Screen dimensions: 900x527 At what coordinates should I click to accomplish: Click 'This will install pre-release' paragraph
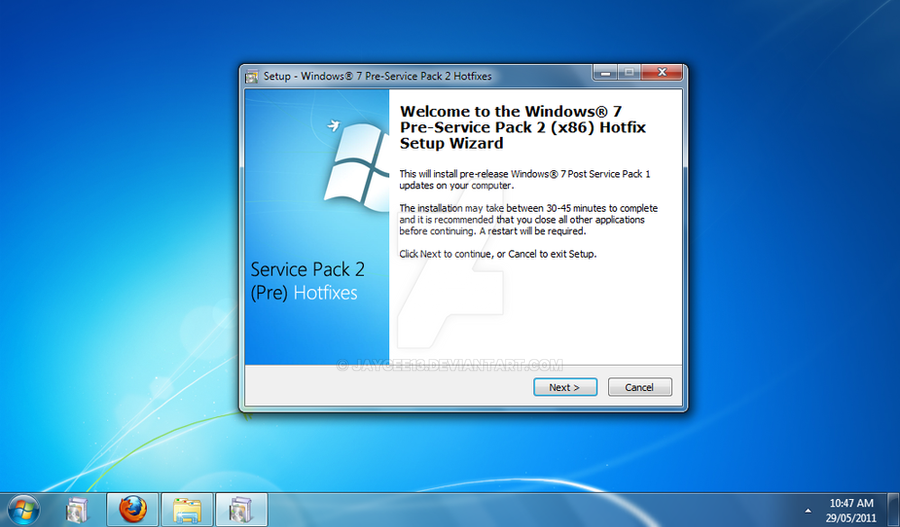pos(525,179)
